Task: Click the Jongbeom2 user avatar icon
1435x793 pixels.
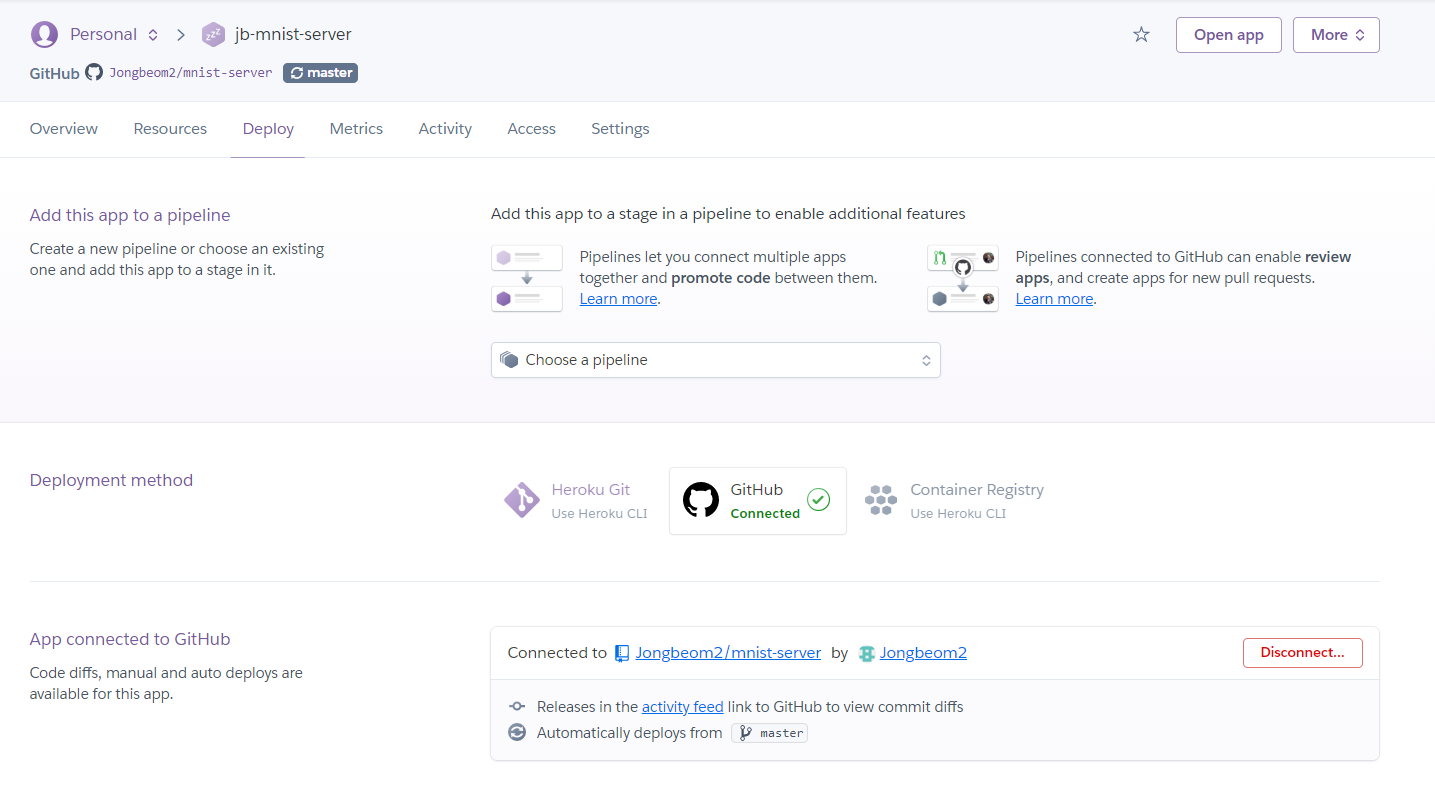Action: [866, 653]
